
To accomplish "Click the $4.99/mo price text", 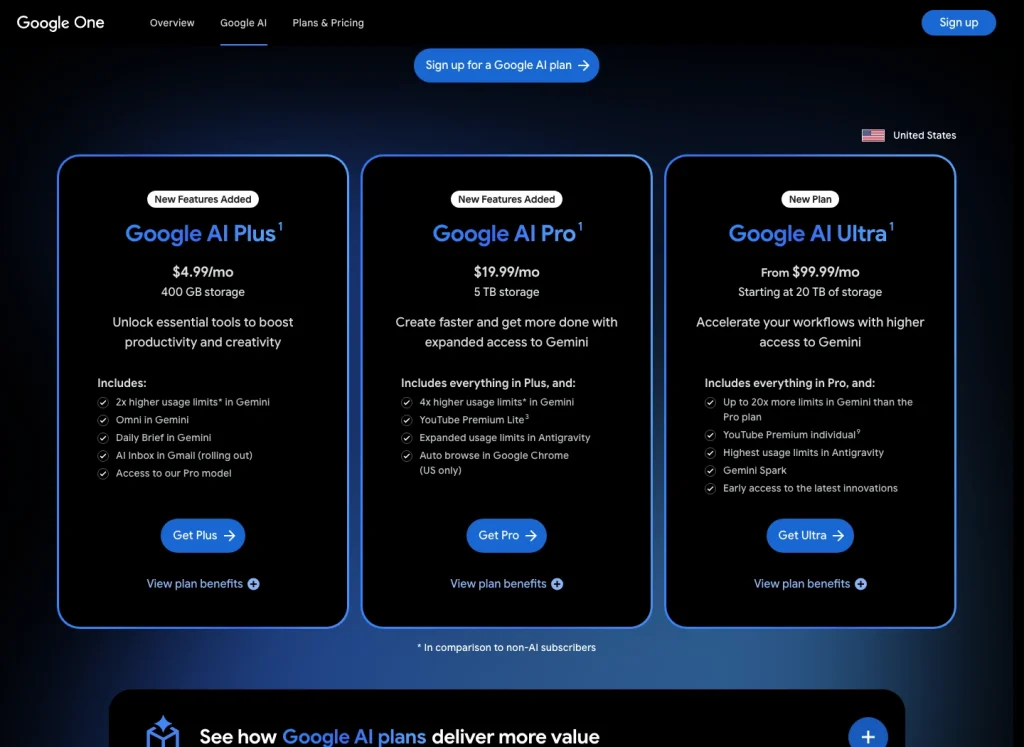I will 202,272.
